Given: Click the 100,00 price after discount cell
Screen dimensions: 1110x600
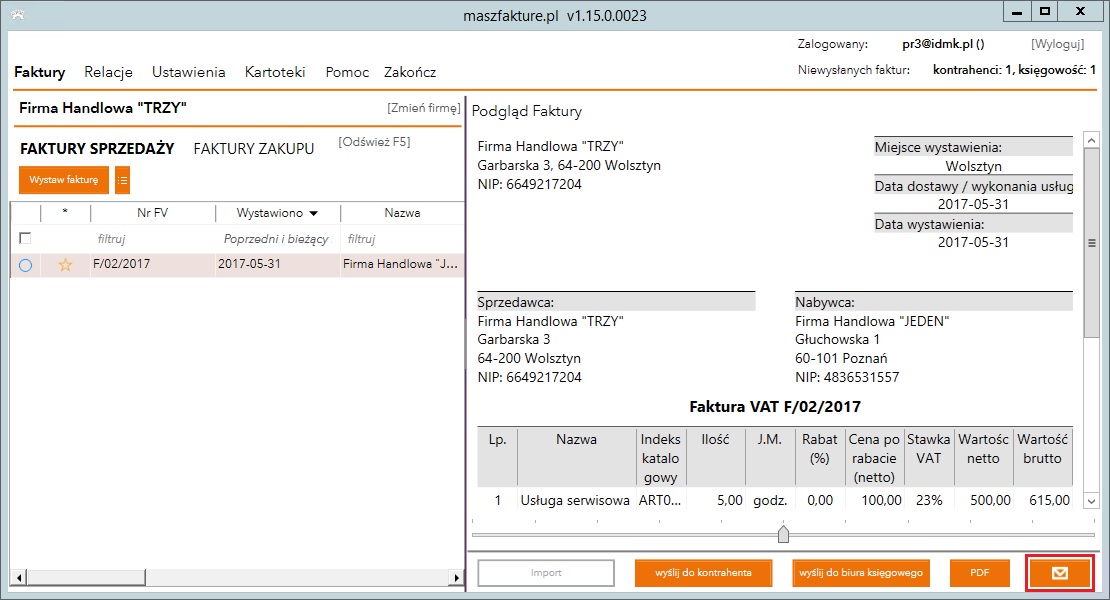Looking at the screenshot, I should (881, 500).
